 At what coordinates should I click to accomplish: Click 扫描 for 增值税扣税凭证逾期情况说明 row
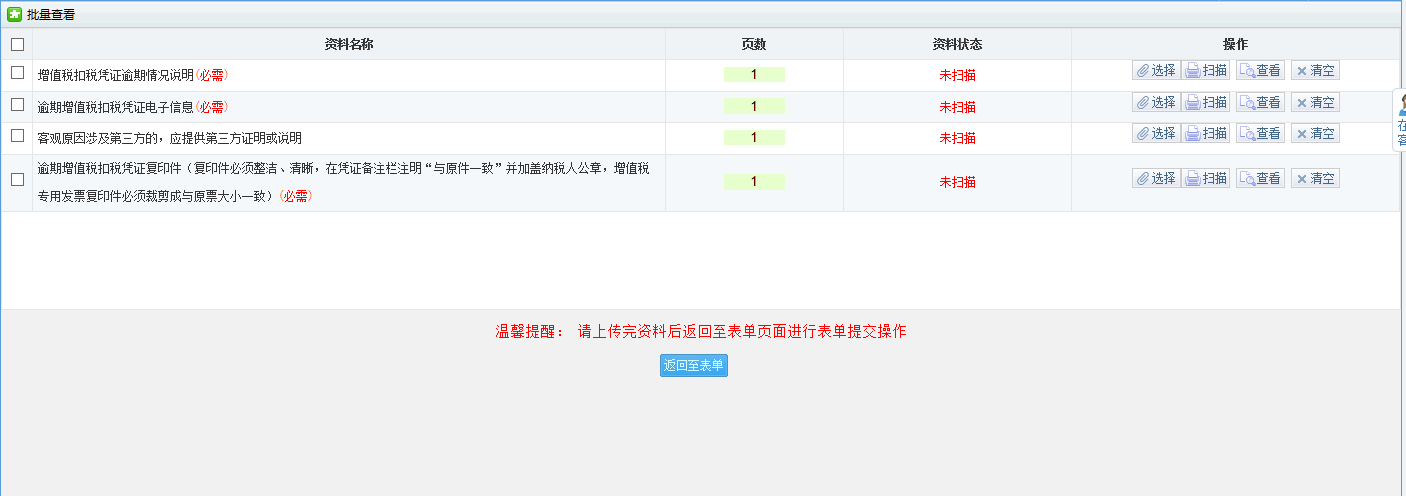click(x=1206, y=71)
